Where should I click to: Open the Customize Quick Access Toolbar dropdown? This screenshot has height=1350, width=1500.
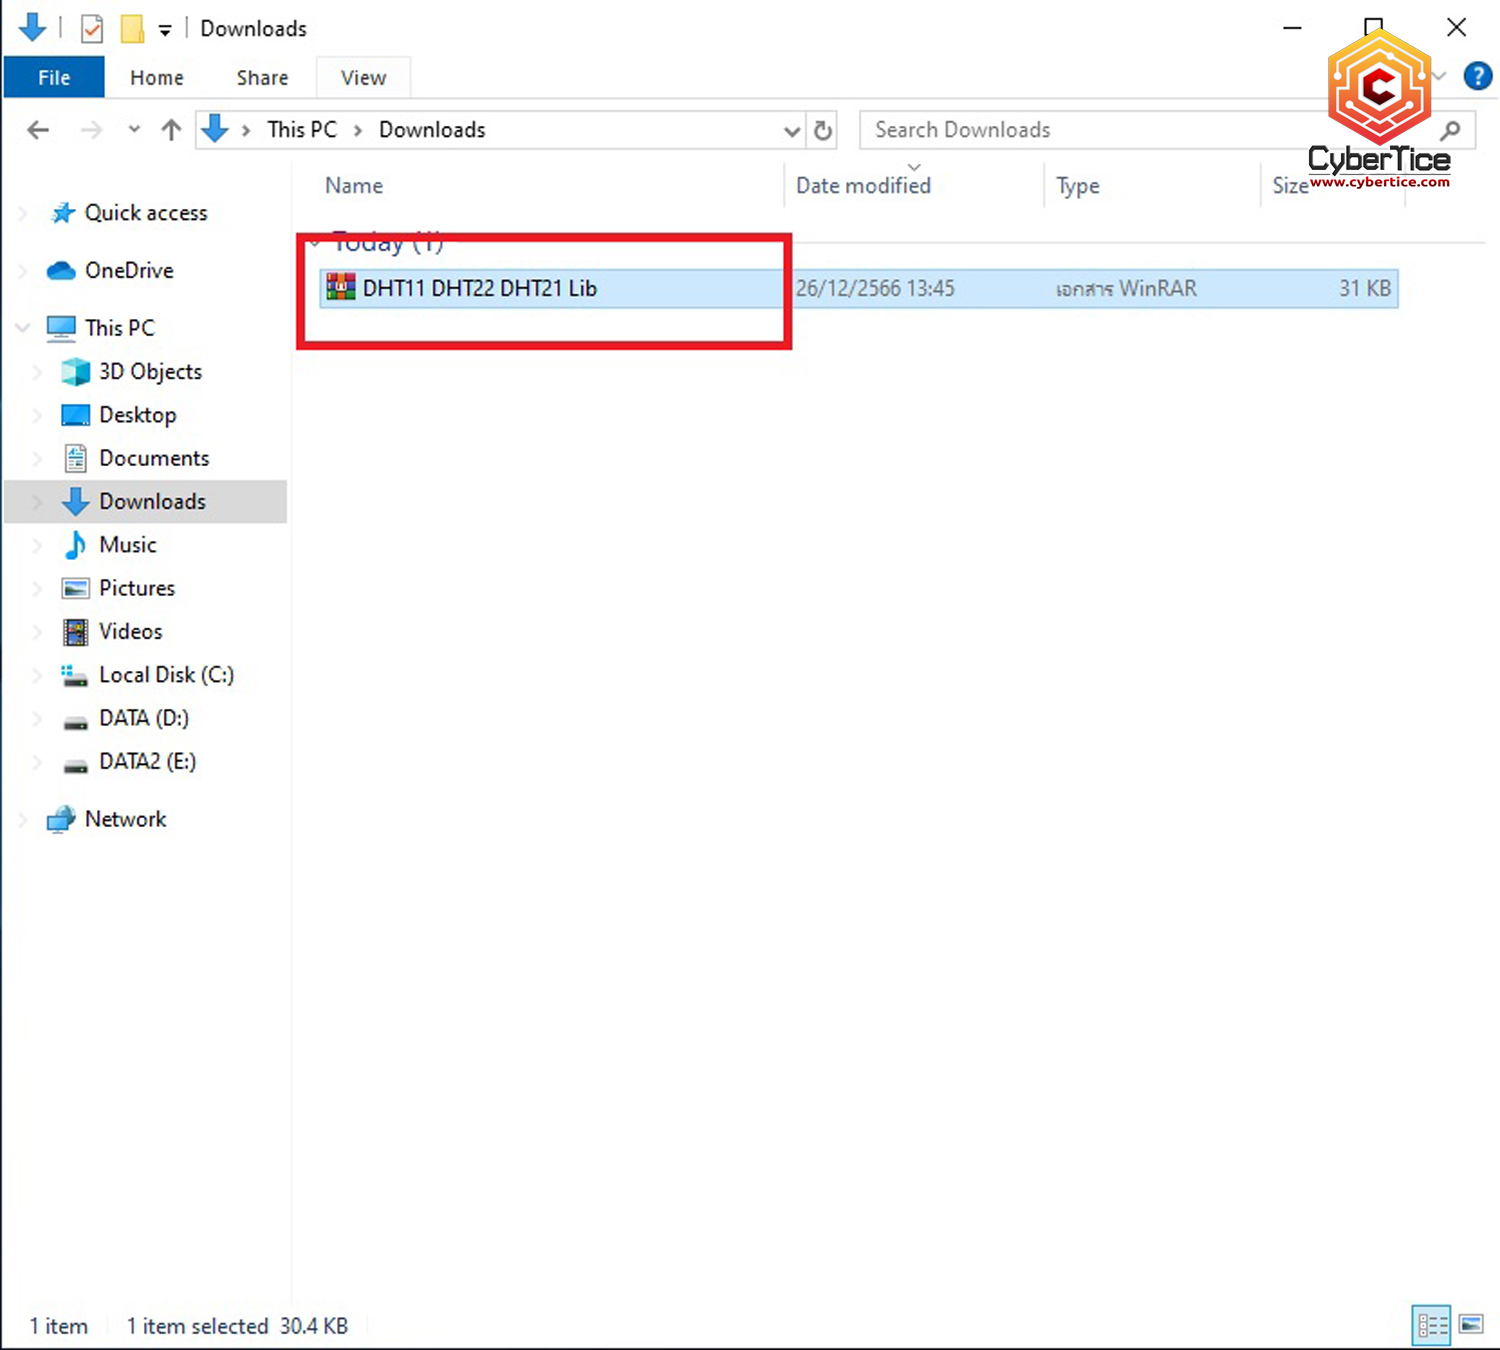pyautogui.click(x=165, y=30)
